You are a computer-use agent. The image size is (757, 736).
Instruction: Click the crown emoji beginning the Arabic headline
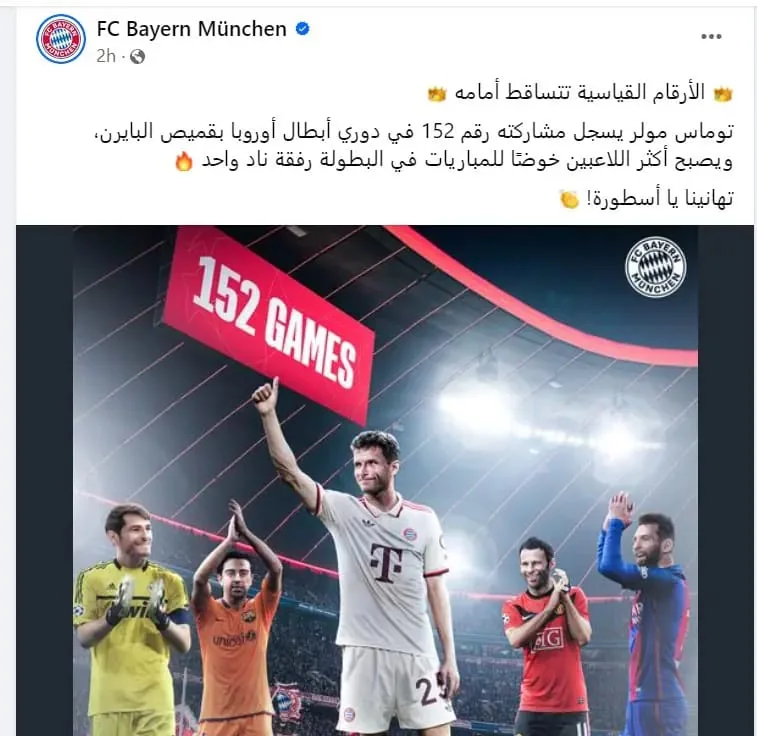[723, 94]
